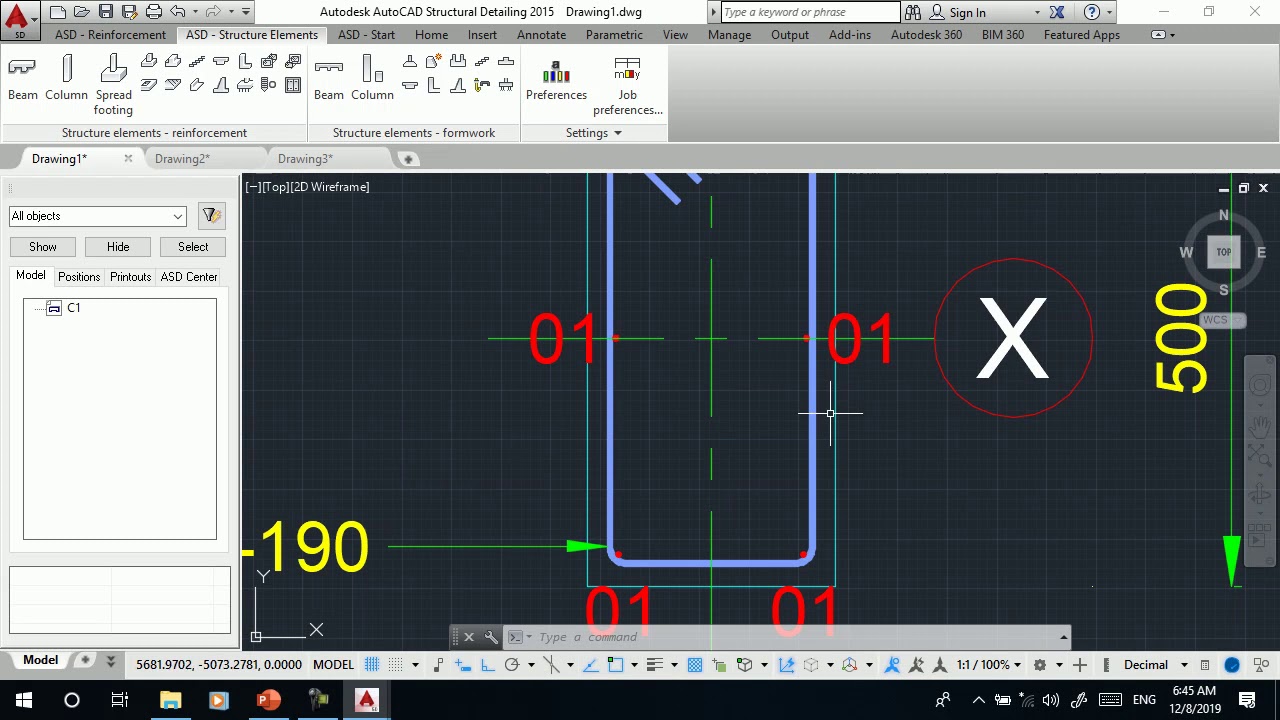Open the Preferences settings icon
1280x720 pixels.
point(556,80)
